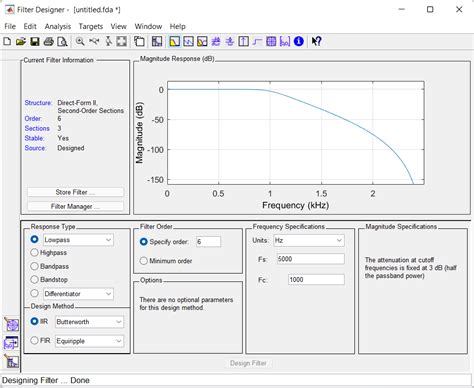
Task: Click the 'Magnitude (dB)' vertical axis label
Action: pyautogui.click(x=139, y=133)
